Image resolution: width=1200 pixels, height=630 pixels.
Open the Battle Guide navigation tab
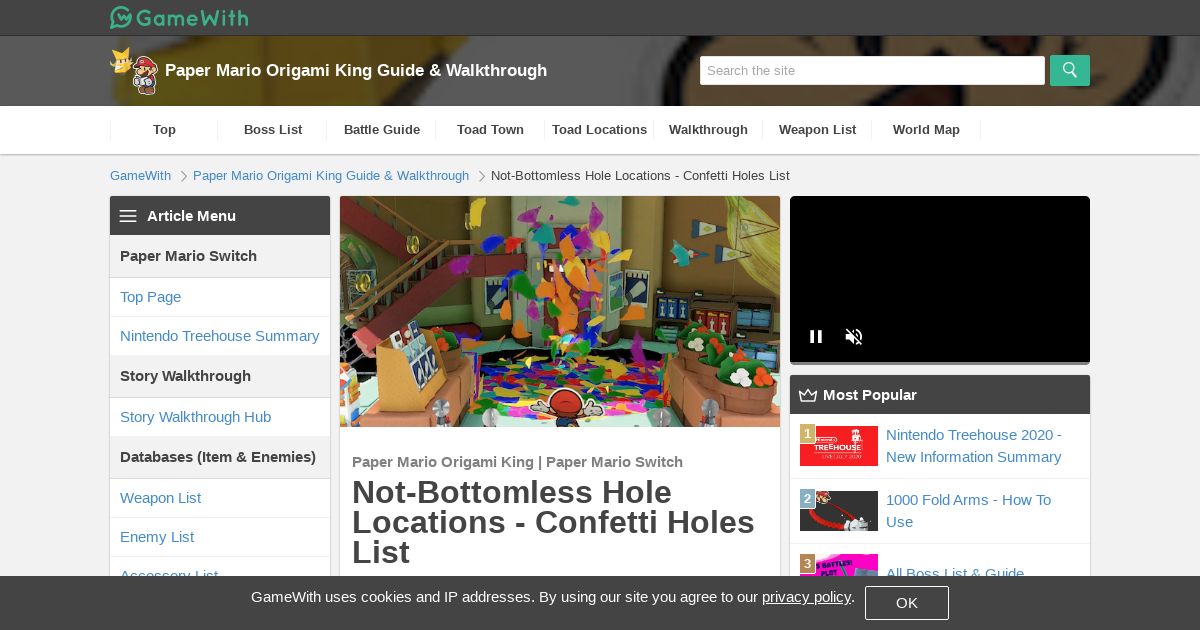tap(382, 130)
